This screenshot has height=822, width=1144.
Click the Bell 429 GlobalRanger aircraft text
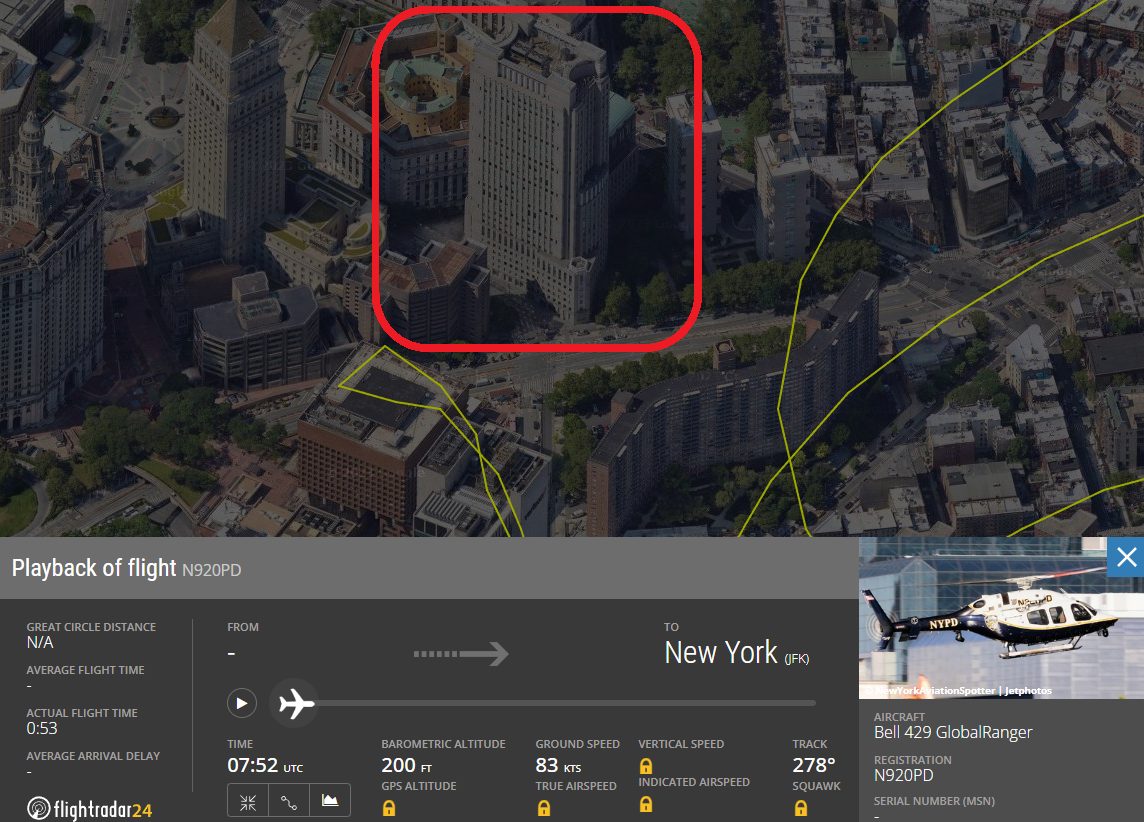(953, 732)
